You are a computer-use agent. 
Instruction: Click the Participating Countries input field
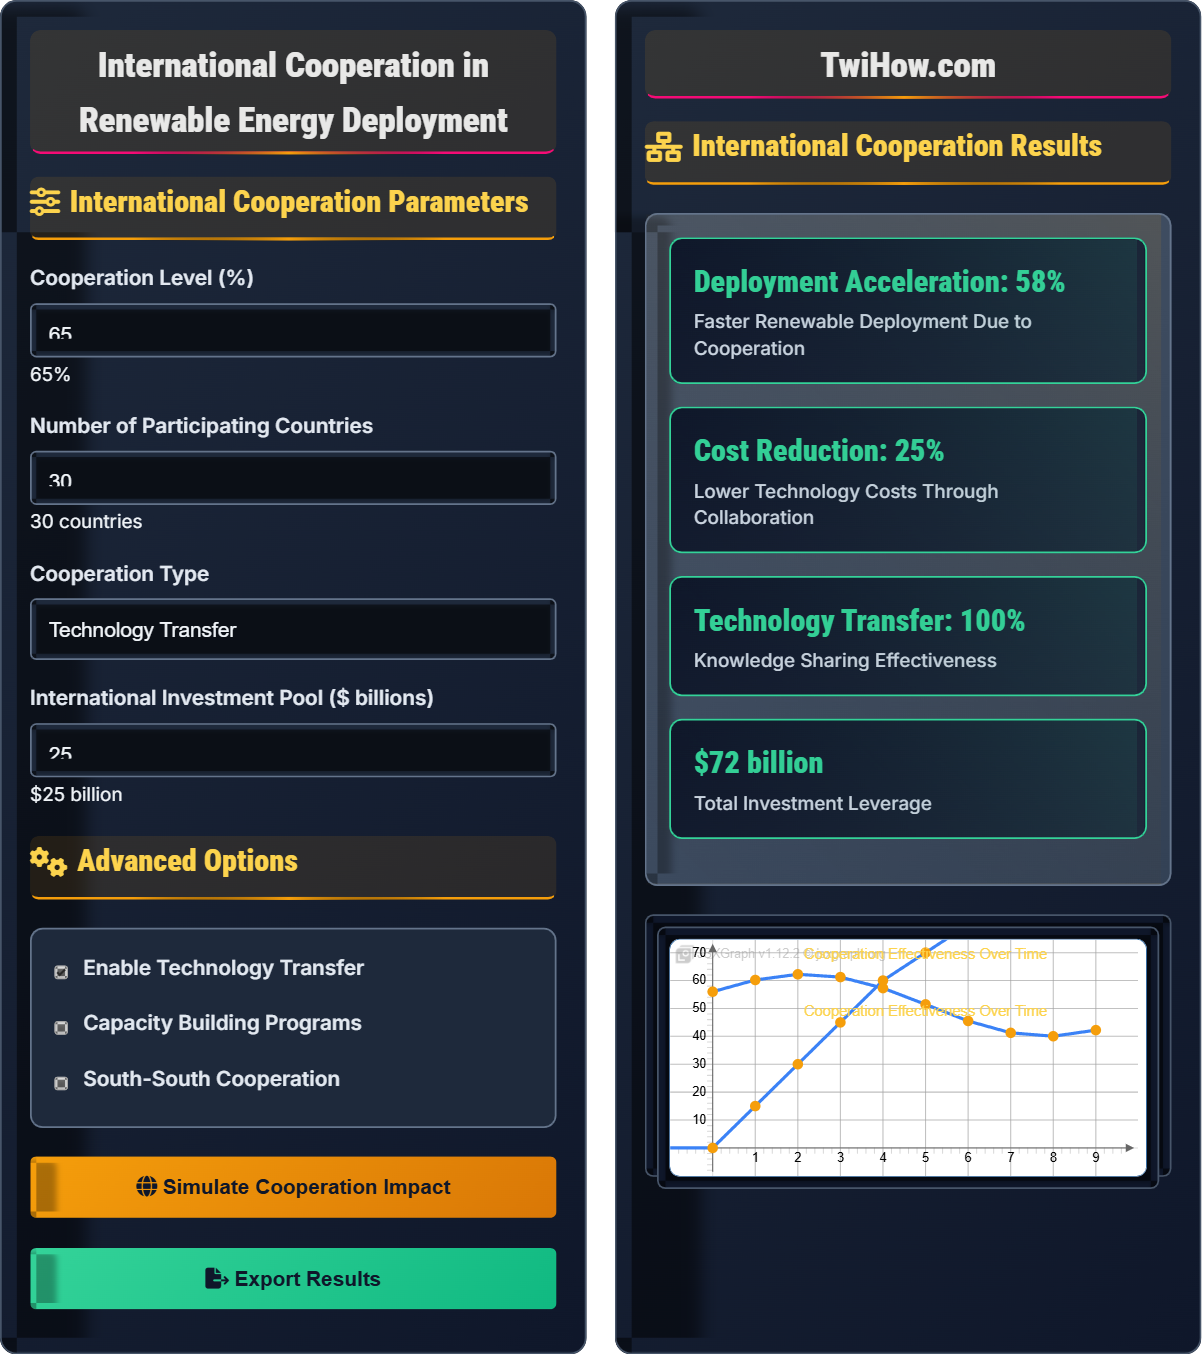tap(293, 478)
